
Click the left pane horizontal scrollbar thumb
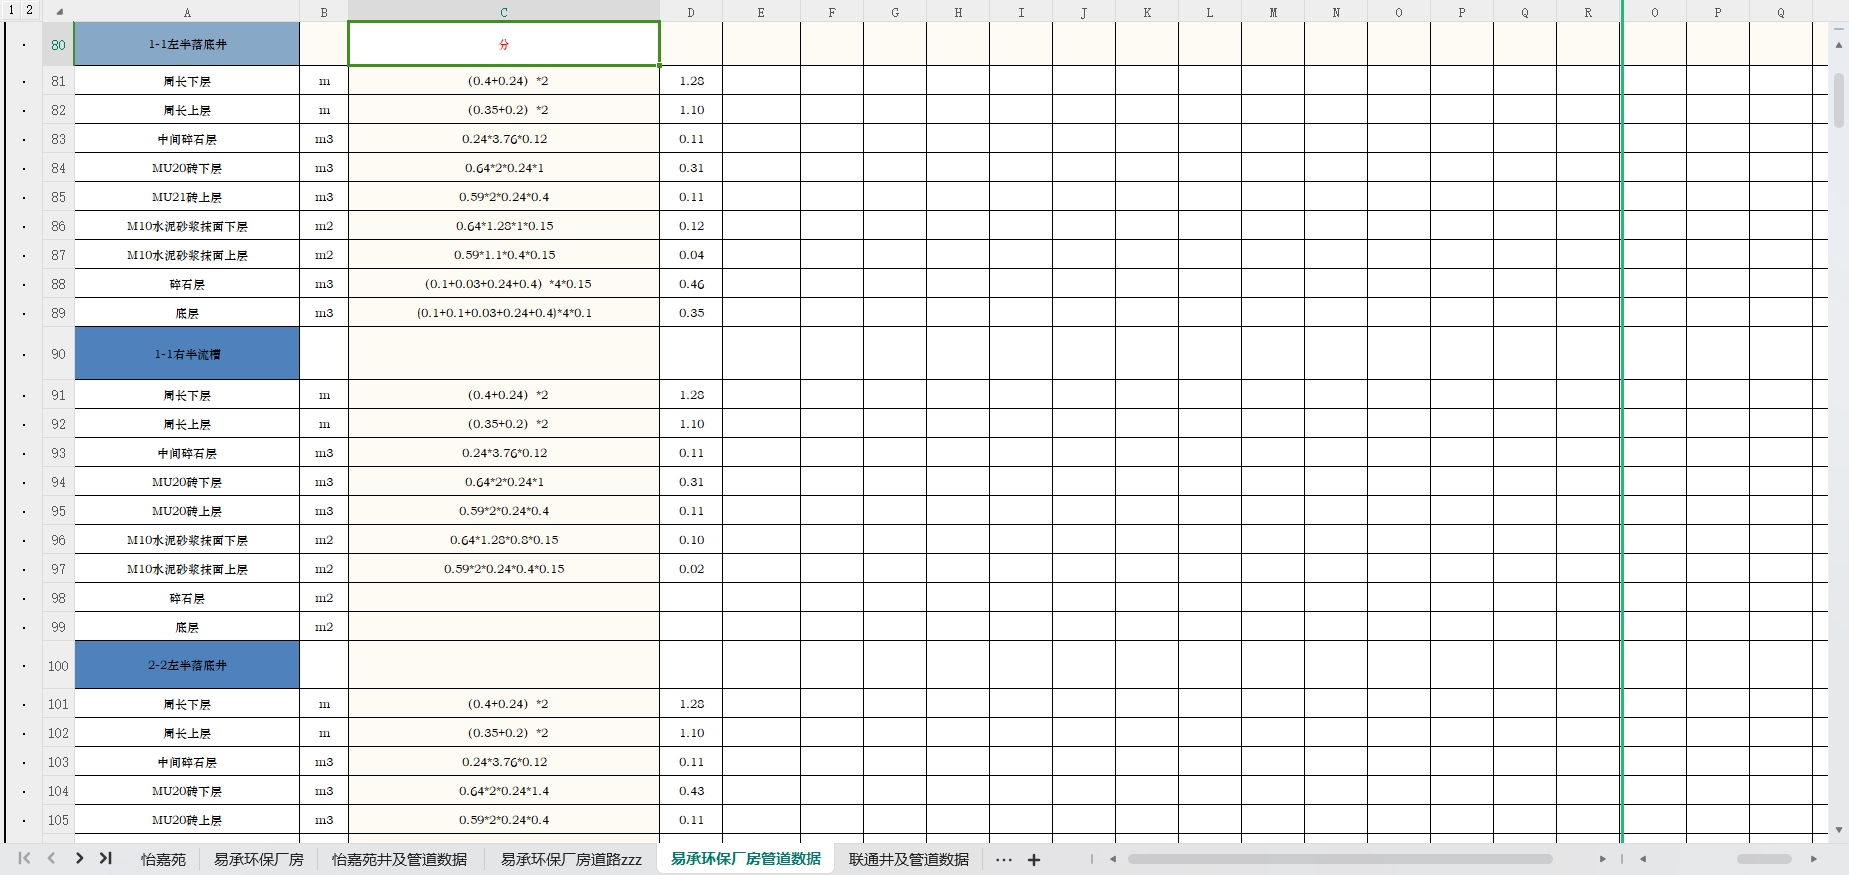1340,859
